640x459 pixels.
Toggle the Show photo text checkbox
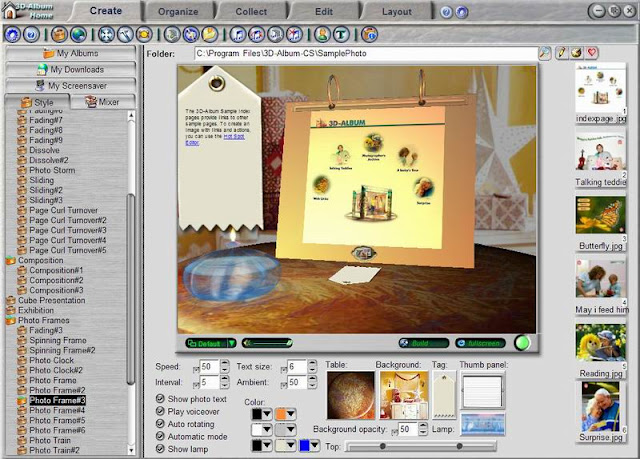[x=160, y=398]
